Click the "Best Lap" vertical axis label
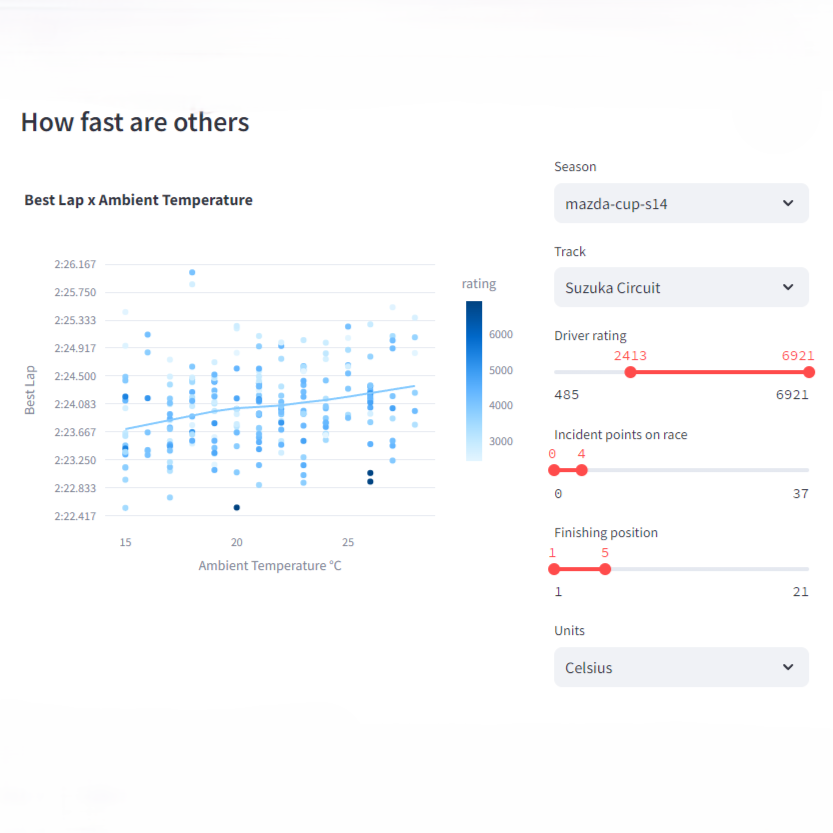This screenshot has height=833, width=833. click(30, 391)
